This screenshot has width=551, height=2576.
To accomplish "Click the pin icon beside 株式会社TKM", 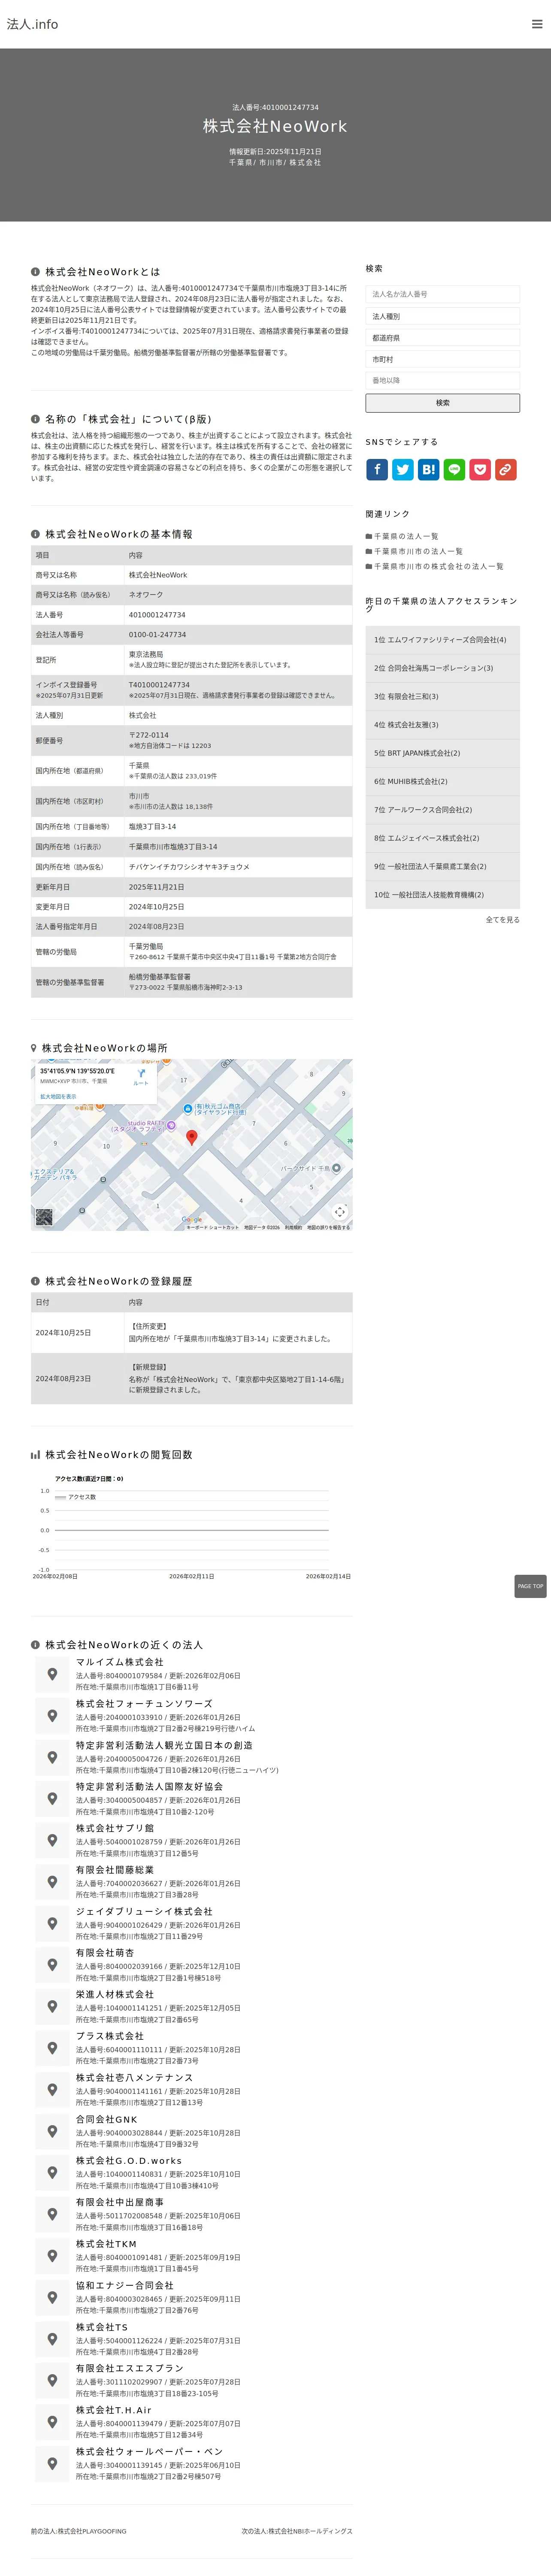I will [52, 2257].
